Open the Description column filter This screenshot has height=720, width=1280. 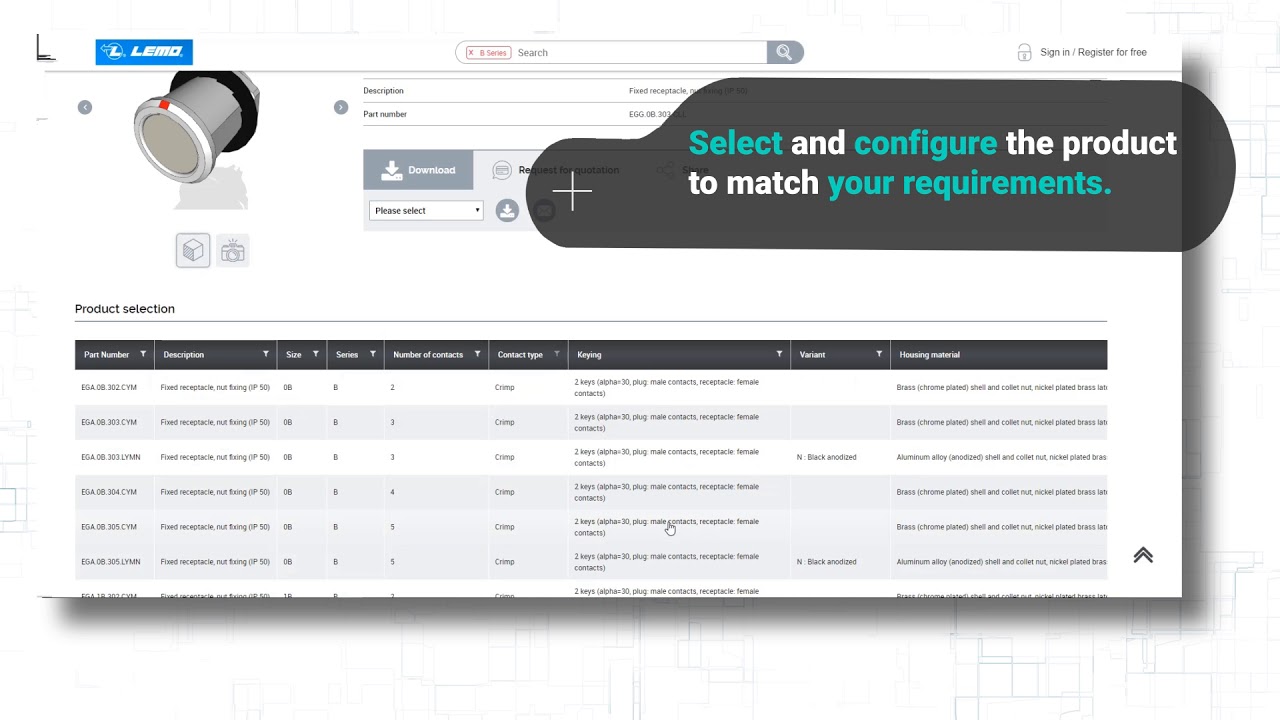pyautogui.click(x=266, y=354)
